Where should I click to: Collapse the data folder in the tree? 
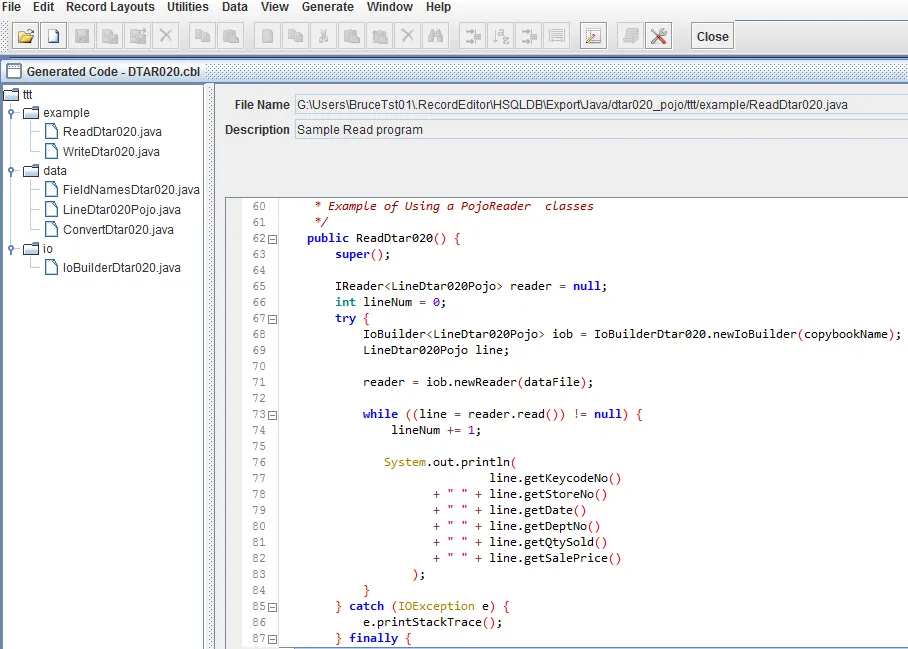pyautogui.click(x=11, y=171)
